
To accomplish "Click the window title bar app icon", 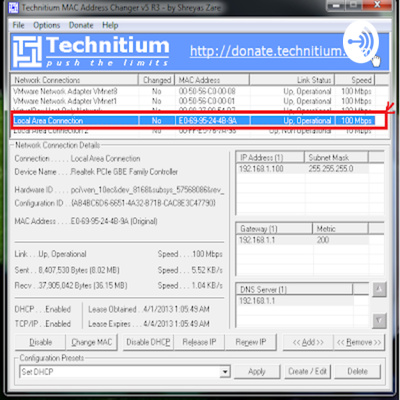I will [13, 7].
